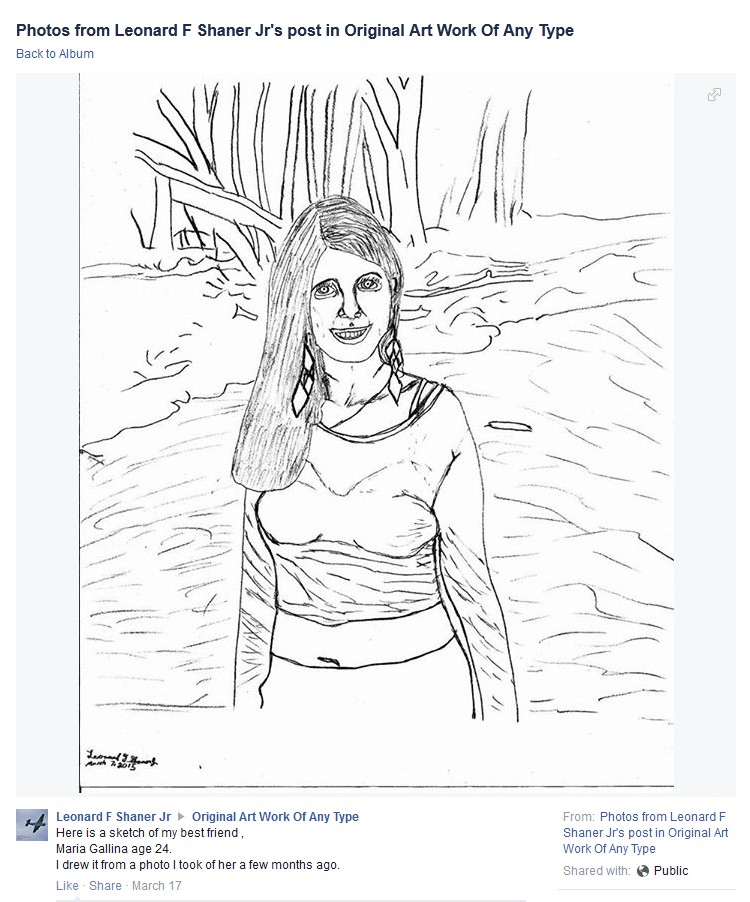Viewport: 750px width, 902px height.
Task: Click the 'Shared with:' label
Action: (596, 870)
